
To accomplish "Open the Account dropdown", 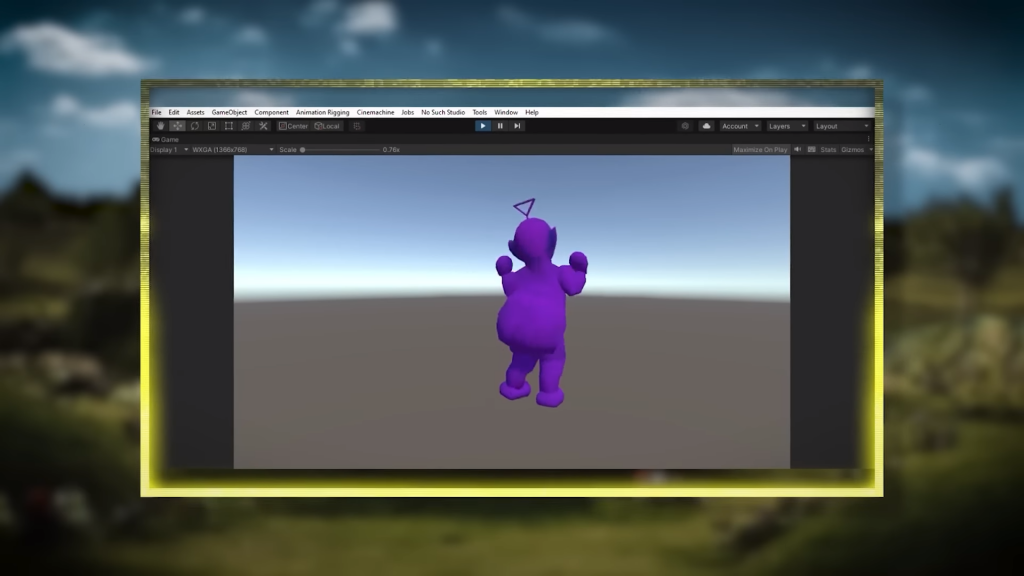I will 739,126.
